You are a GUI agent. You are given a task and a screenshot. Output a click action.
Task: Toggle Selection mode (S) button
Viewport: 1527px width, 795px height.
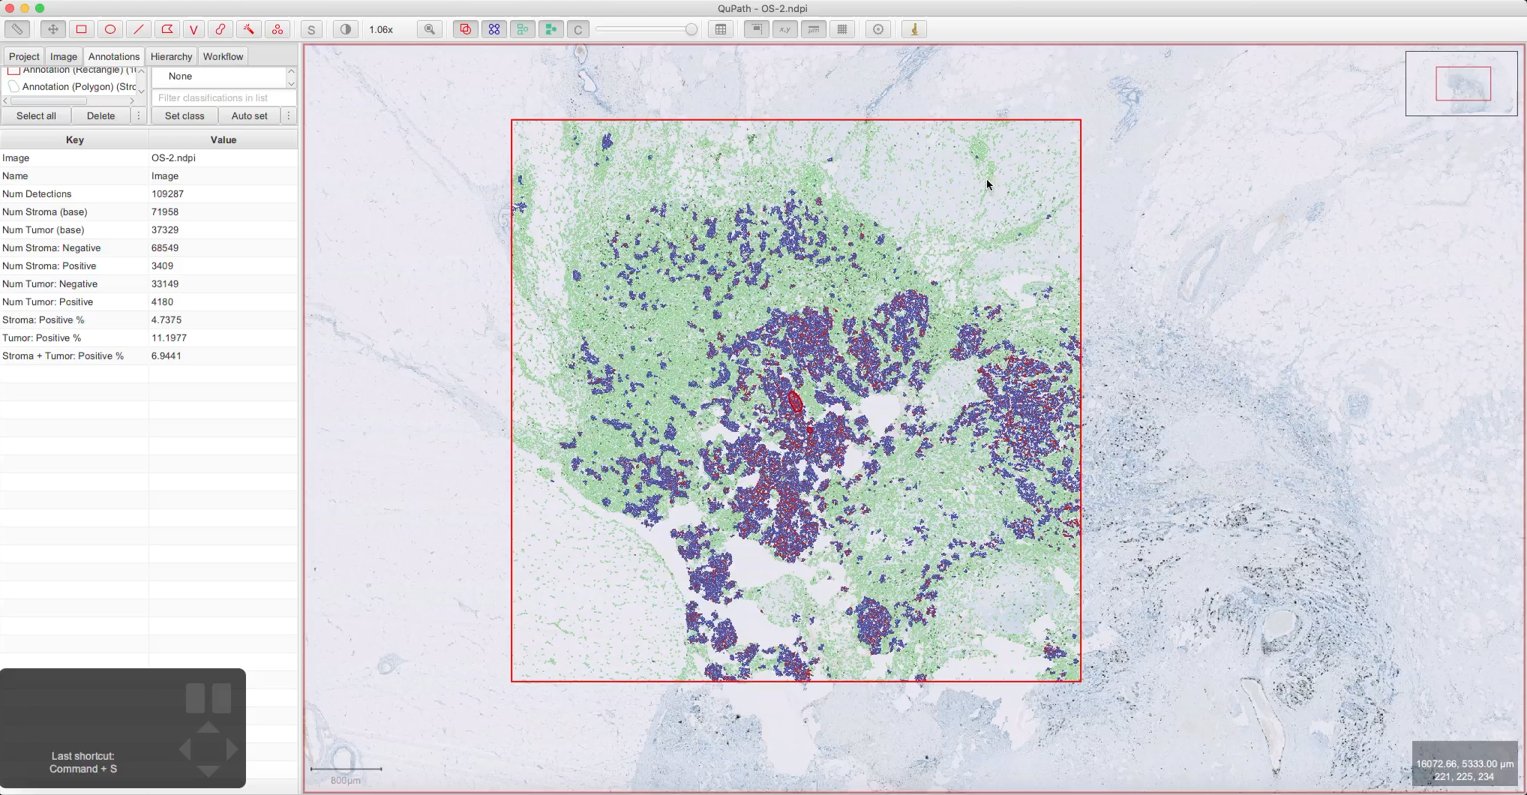[x=311, y=29]
